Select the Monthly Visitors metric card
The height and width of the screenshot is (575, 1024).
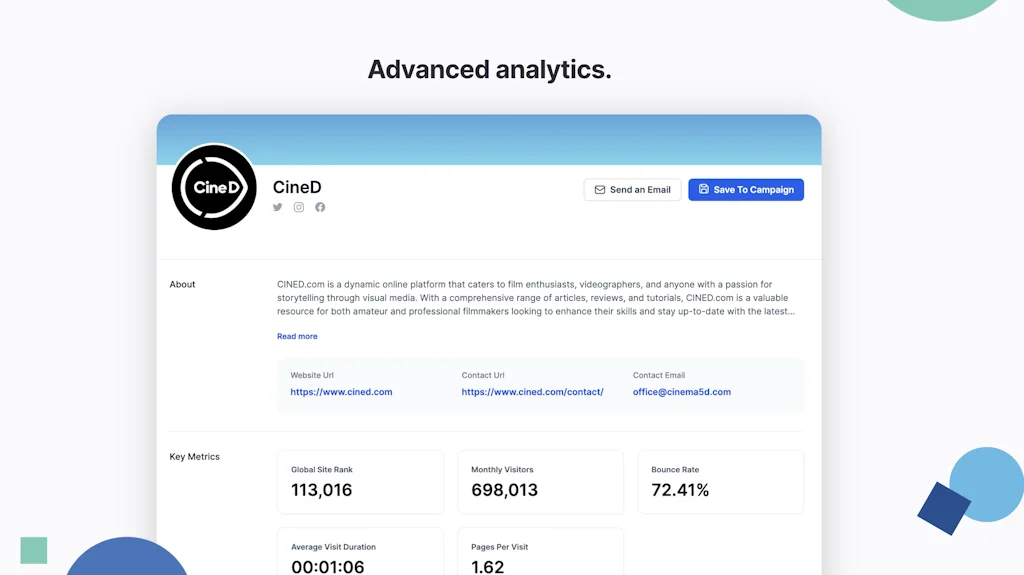[x=540, y=482]
